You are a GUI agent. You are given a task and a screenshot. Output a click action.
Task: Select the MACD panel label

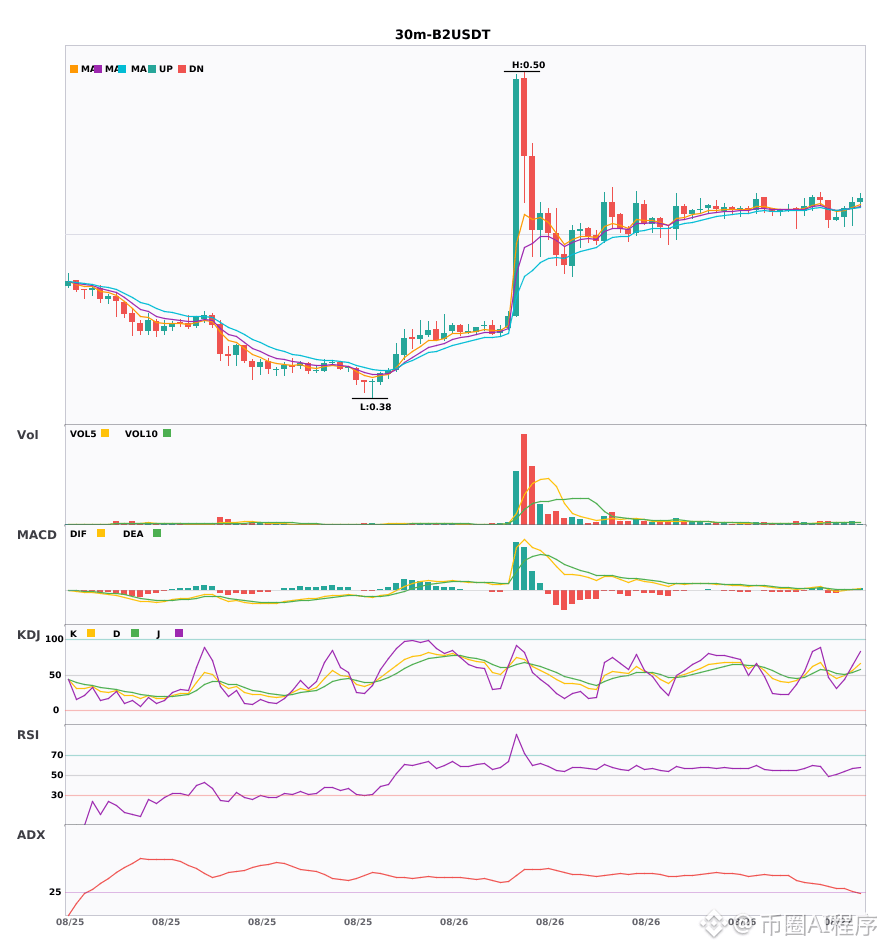tap(36, 535)
